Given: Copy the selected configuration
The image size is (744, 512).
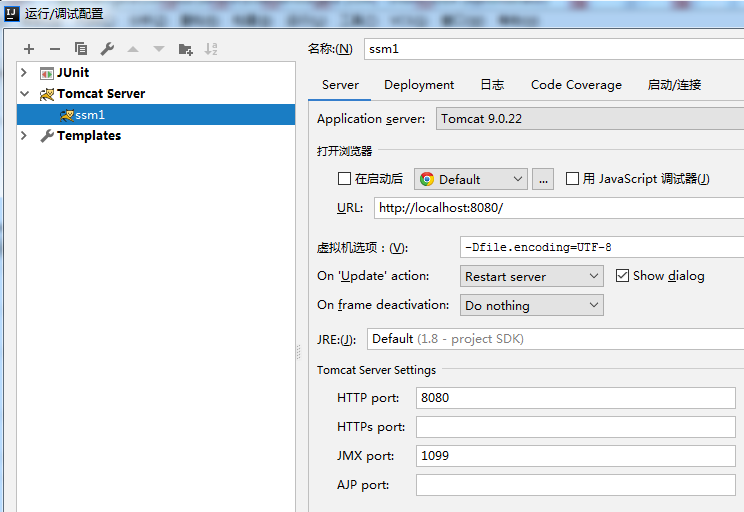Looking at the screenshot, I should 81,48.
